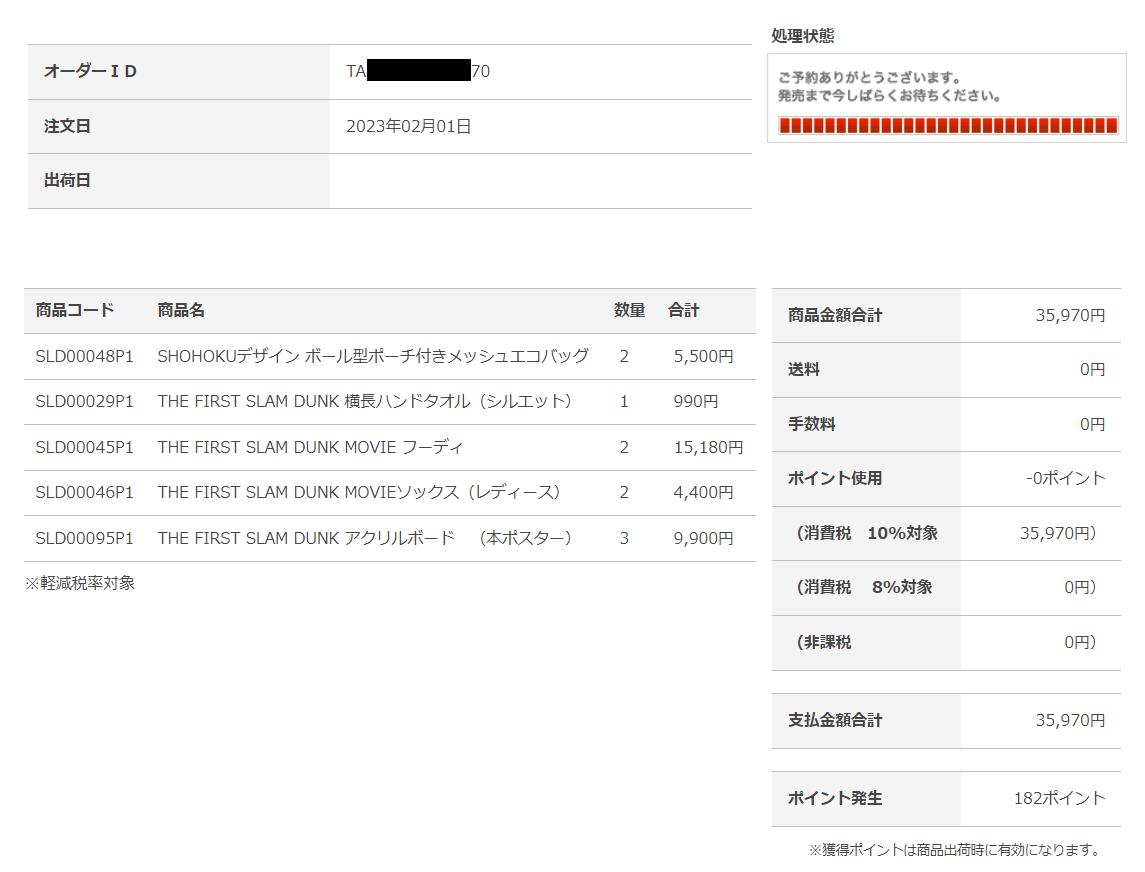Click the 商品コード column header
This screenshot has width=1145, height=872.
(74, 310)
